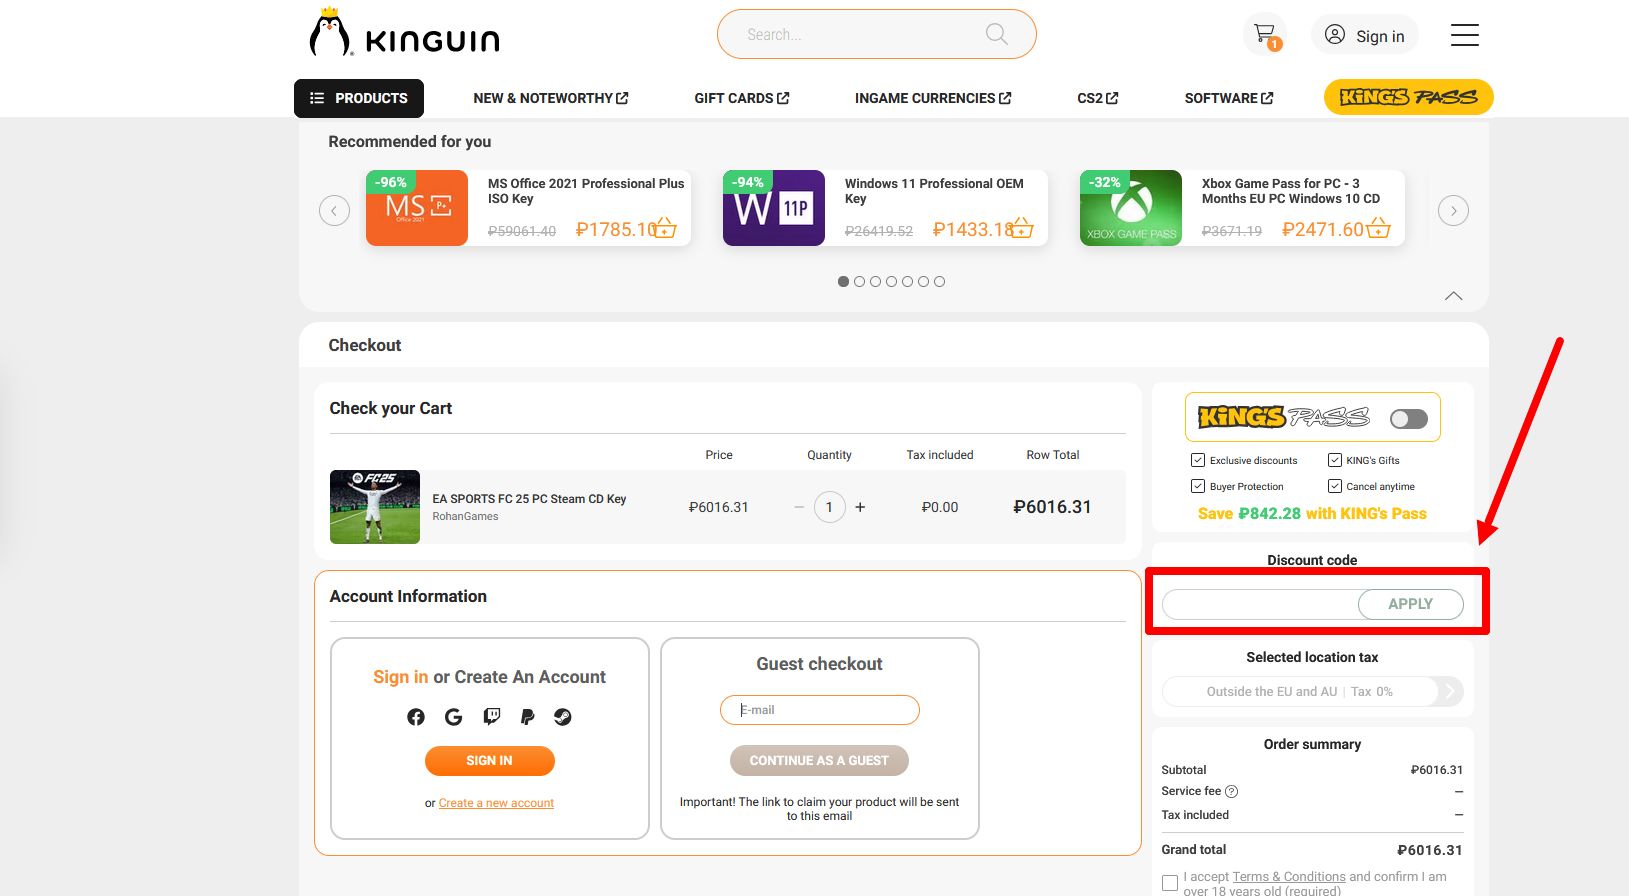
Task: Toggle the KING's Gifts checkbox
Action: [x=1335, y=460]
